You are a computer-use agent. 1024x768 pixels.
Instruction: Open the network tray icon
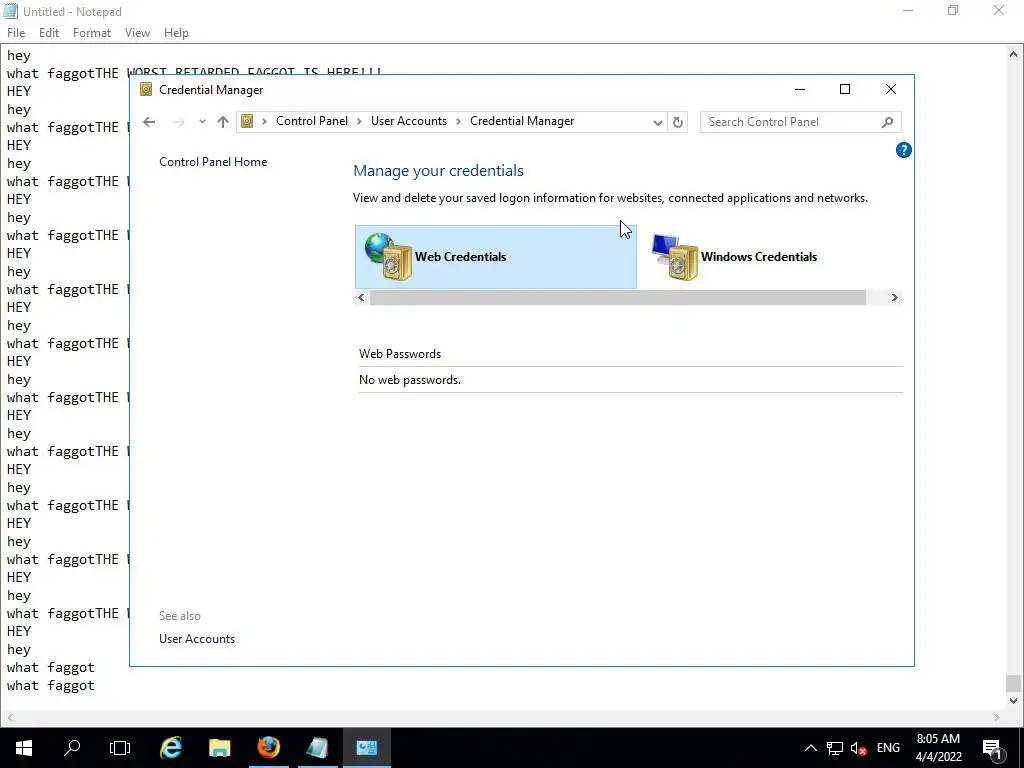point(835,748)
